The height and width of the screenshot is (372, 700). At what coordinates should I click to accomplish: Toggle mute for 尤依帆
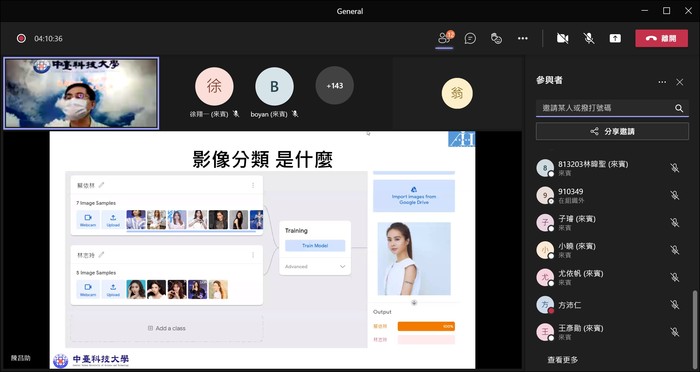click(x=675, y=277)
